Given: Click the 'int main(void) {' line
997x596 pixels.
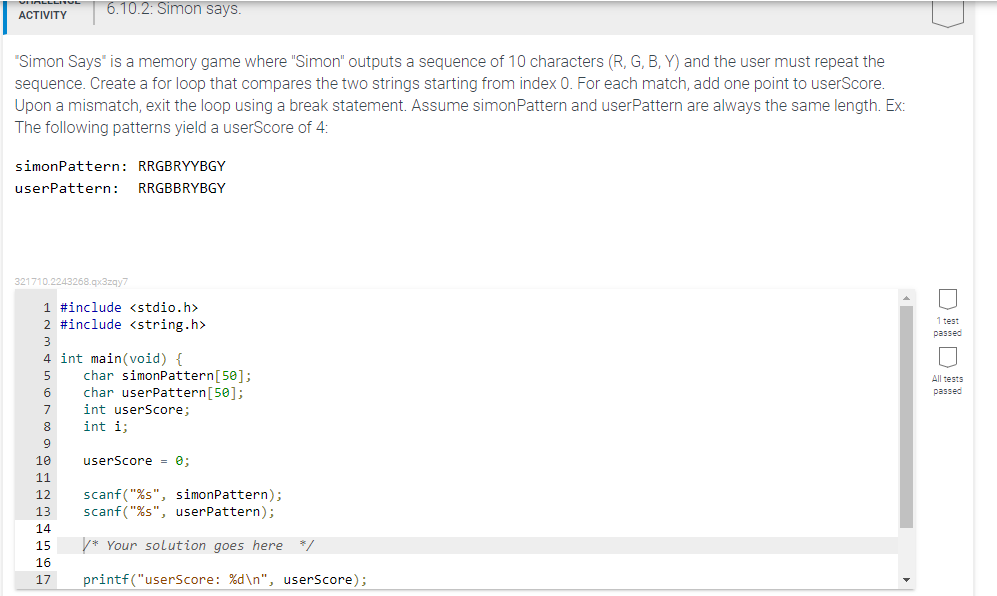Looking at the screenshot, I should pos(121,359).
